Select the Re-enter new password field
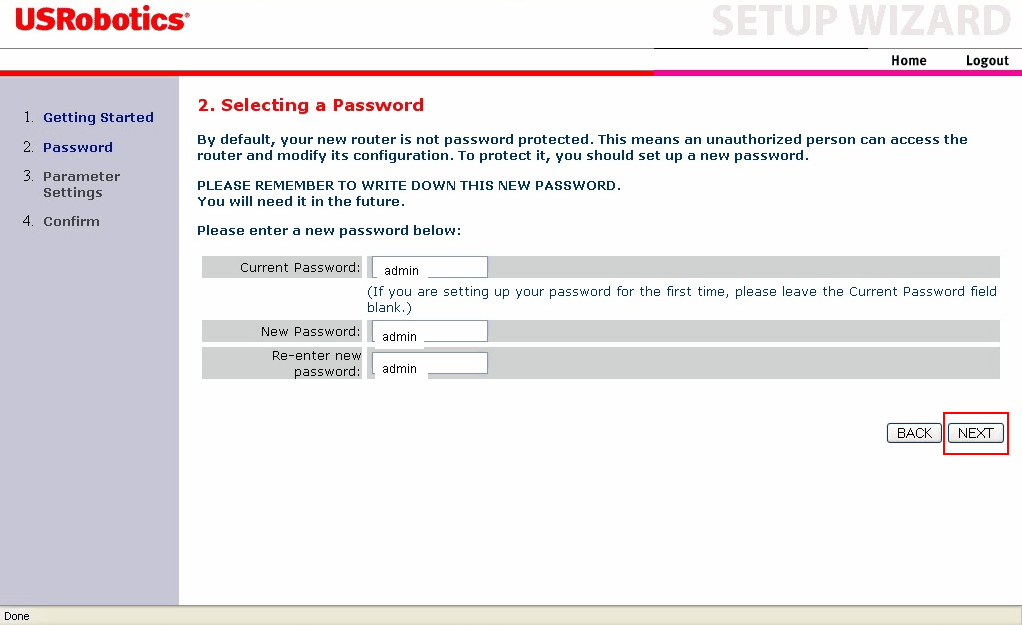 pos(430,363)
